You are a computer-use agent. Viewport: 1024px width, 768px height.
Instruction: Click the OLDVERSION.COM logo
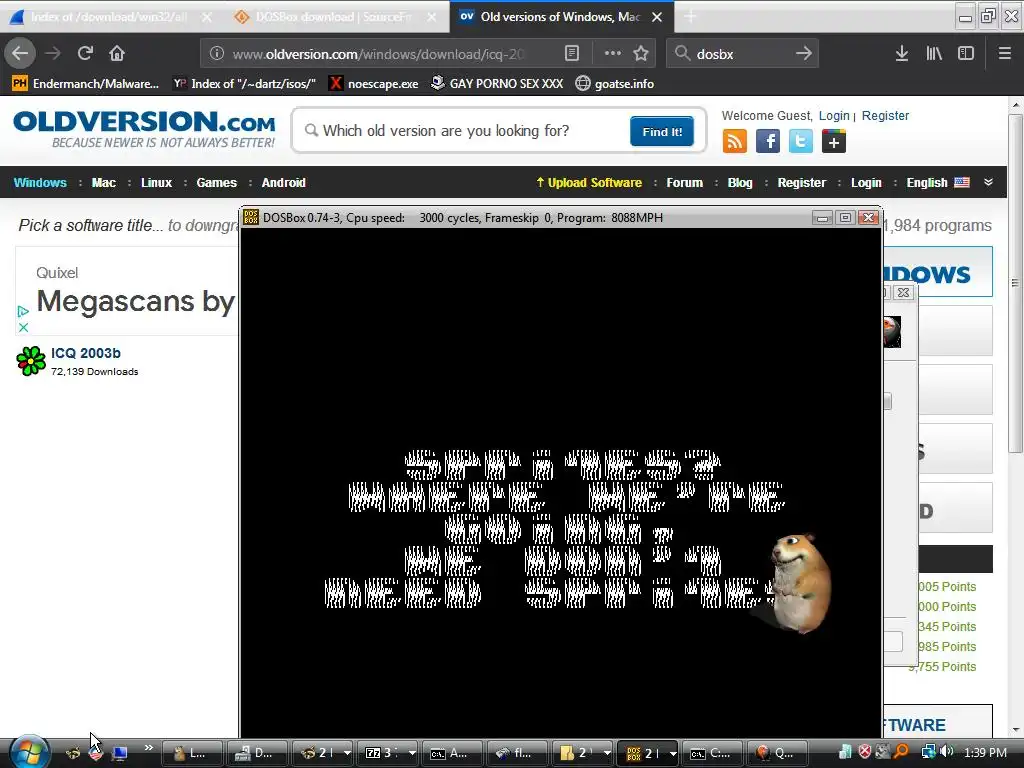click(x=144, y=129)
